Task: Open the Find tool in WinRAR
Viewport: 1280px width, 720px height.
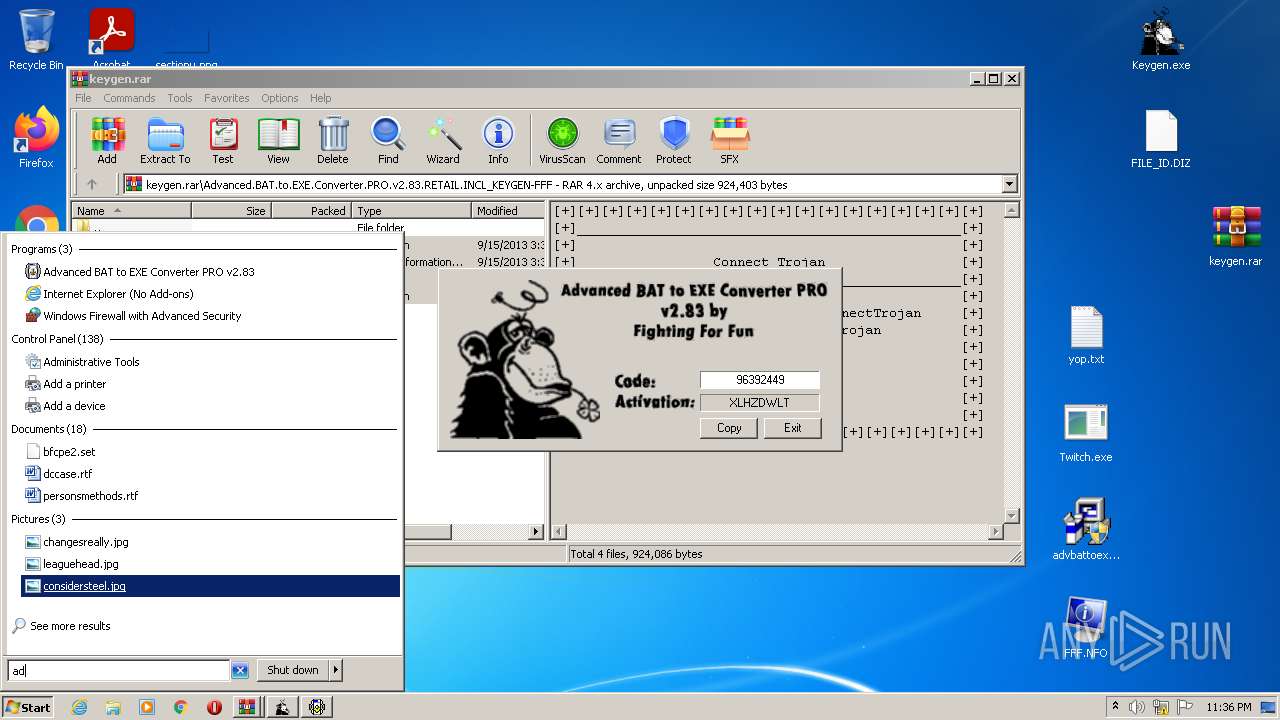Action: pos(388,141)
